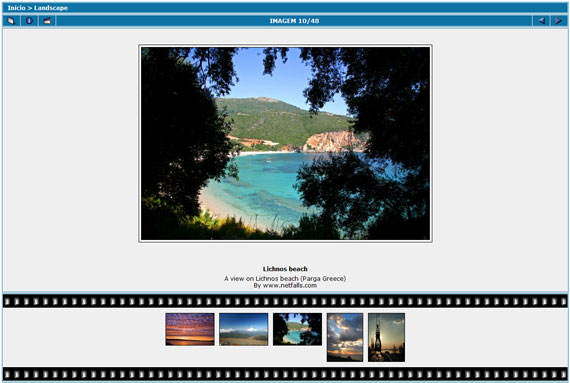Click the 'A view on Lichnos beach' caption
Viewport: 570px width, 383px height.
285,278
